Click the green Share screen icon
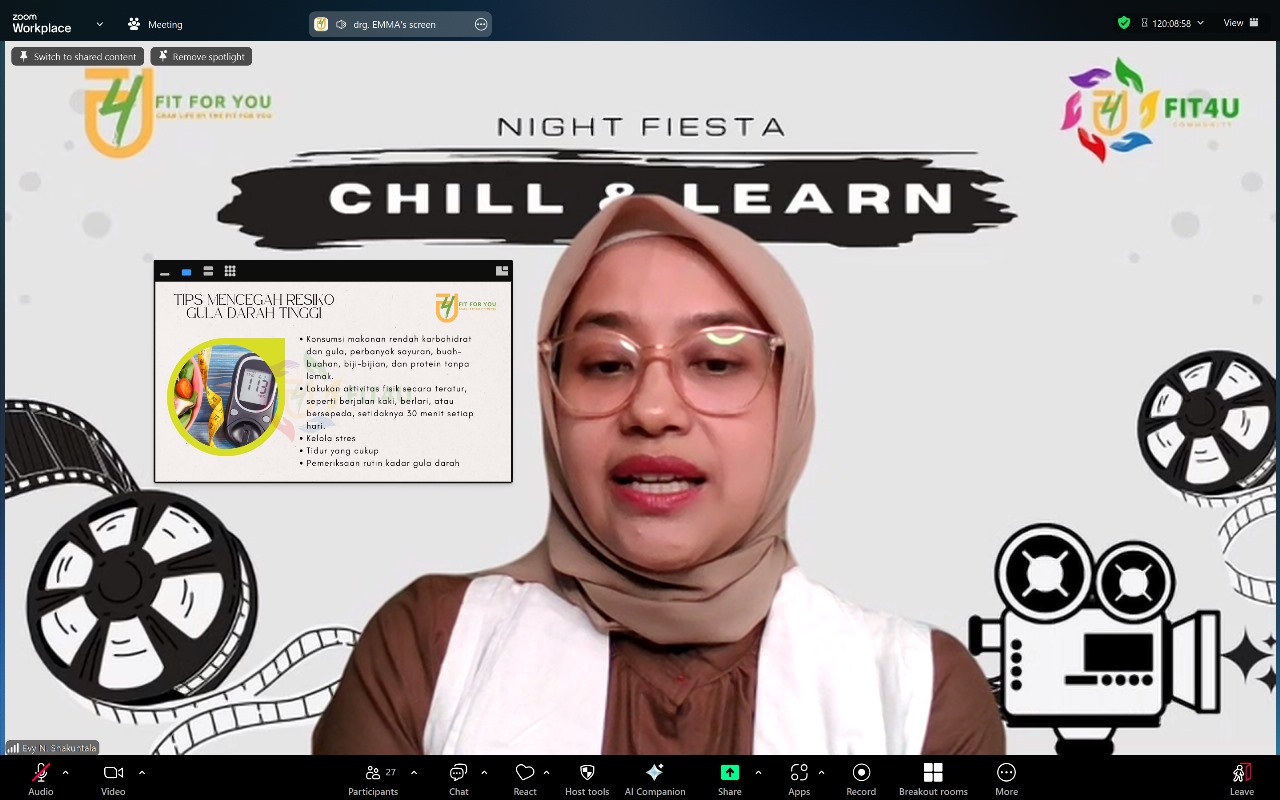This screenshot has height=800, width=1280. point(730,773)
